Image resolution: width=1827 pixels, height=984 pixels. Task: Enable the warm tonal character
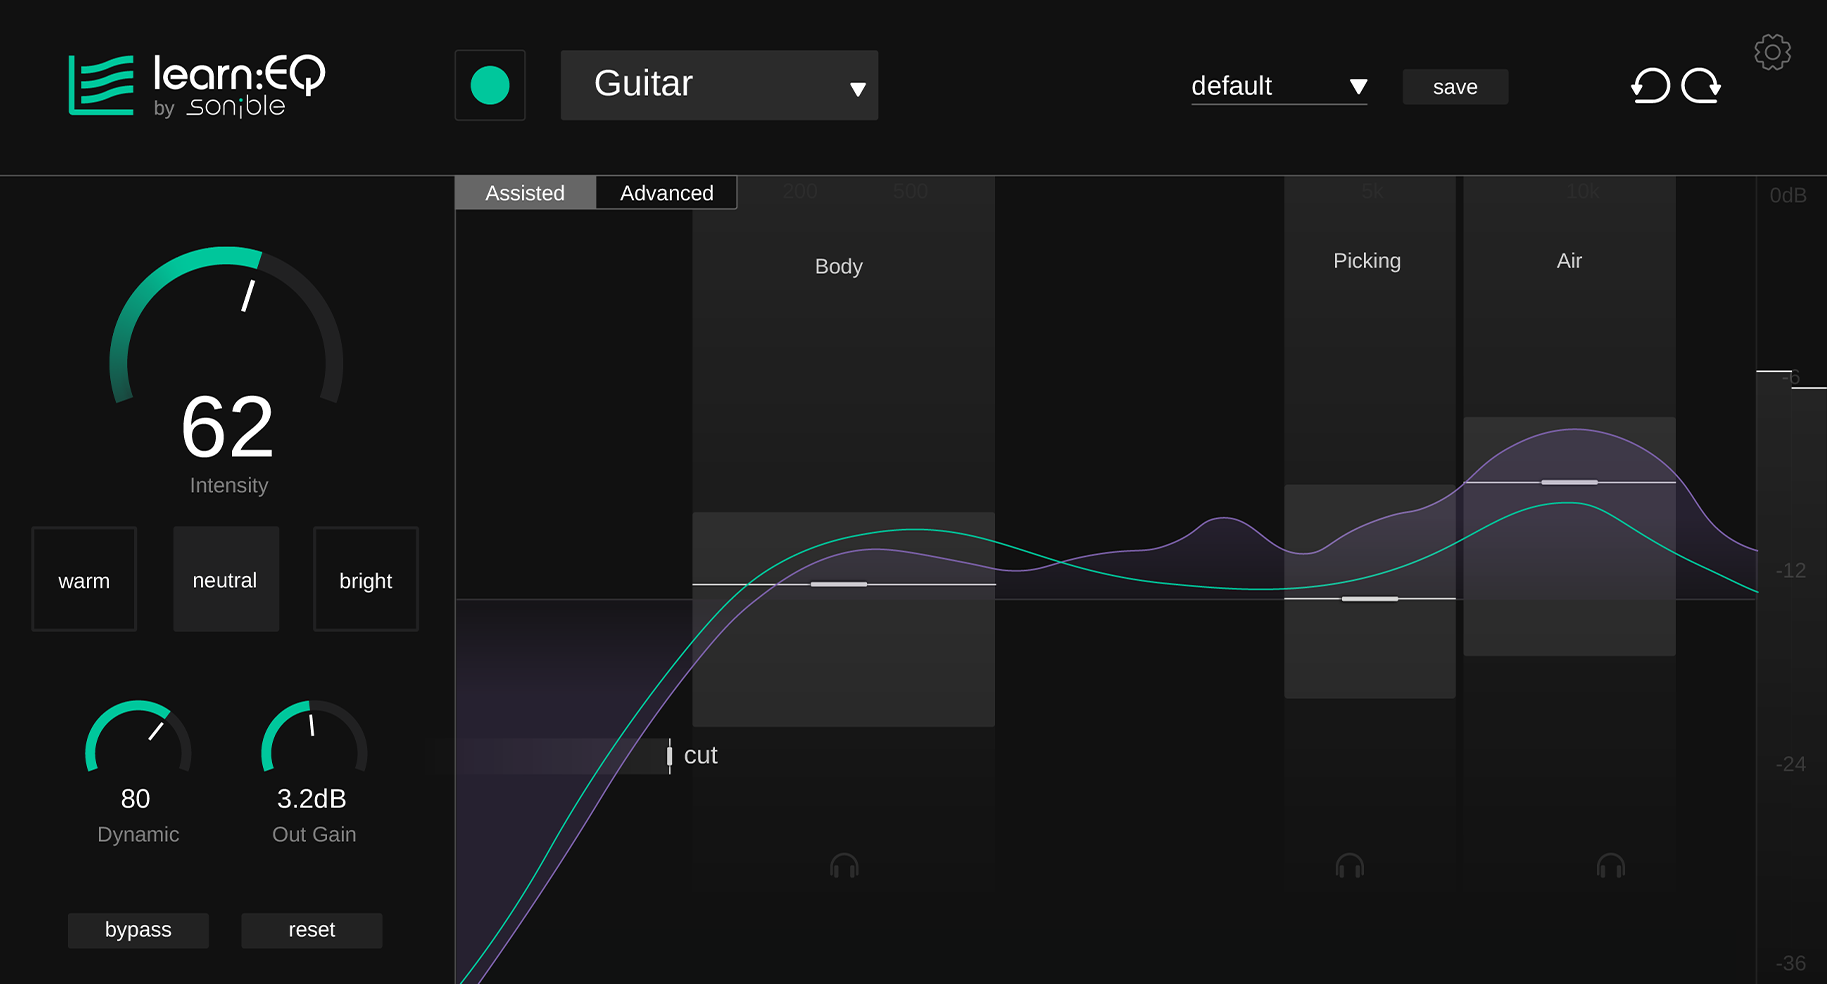(84, 579)
